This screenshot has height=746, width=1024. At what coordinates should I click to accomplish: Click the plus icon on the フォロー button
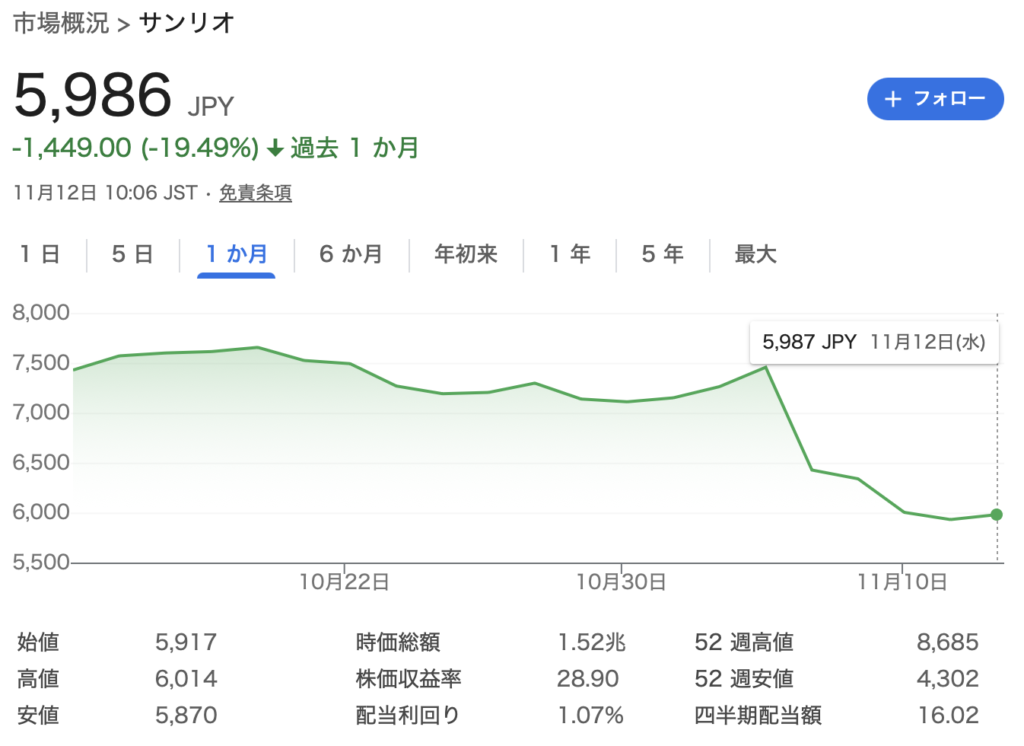[893, 99]
